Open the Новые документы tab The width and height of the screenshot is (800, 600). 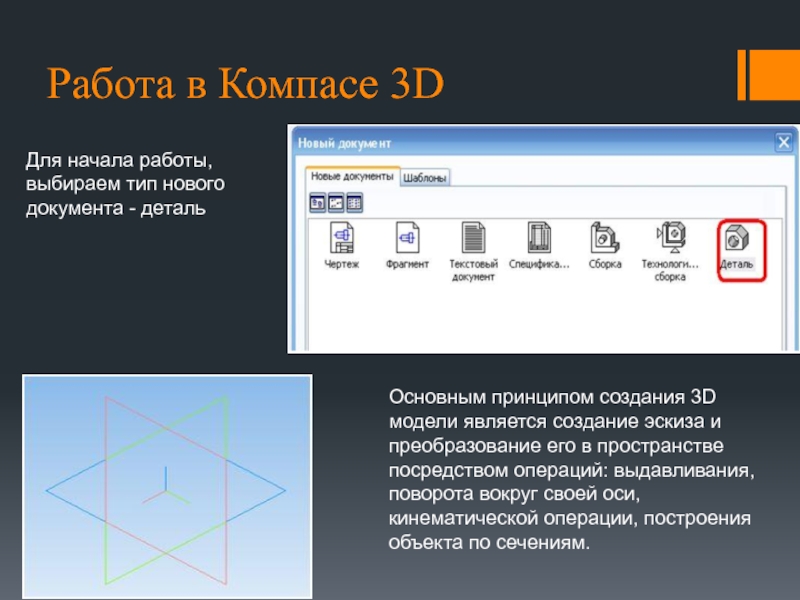pyautogui.click(x=352, y=177)
